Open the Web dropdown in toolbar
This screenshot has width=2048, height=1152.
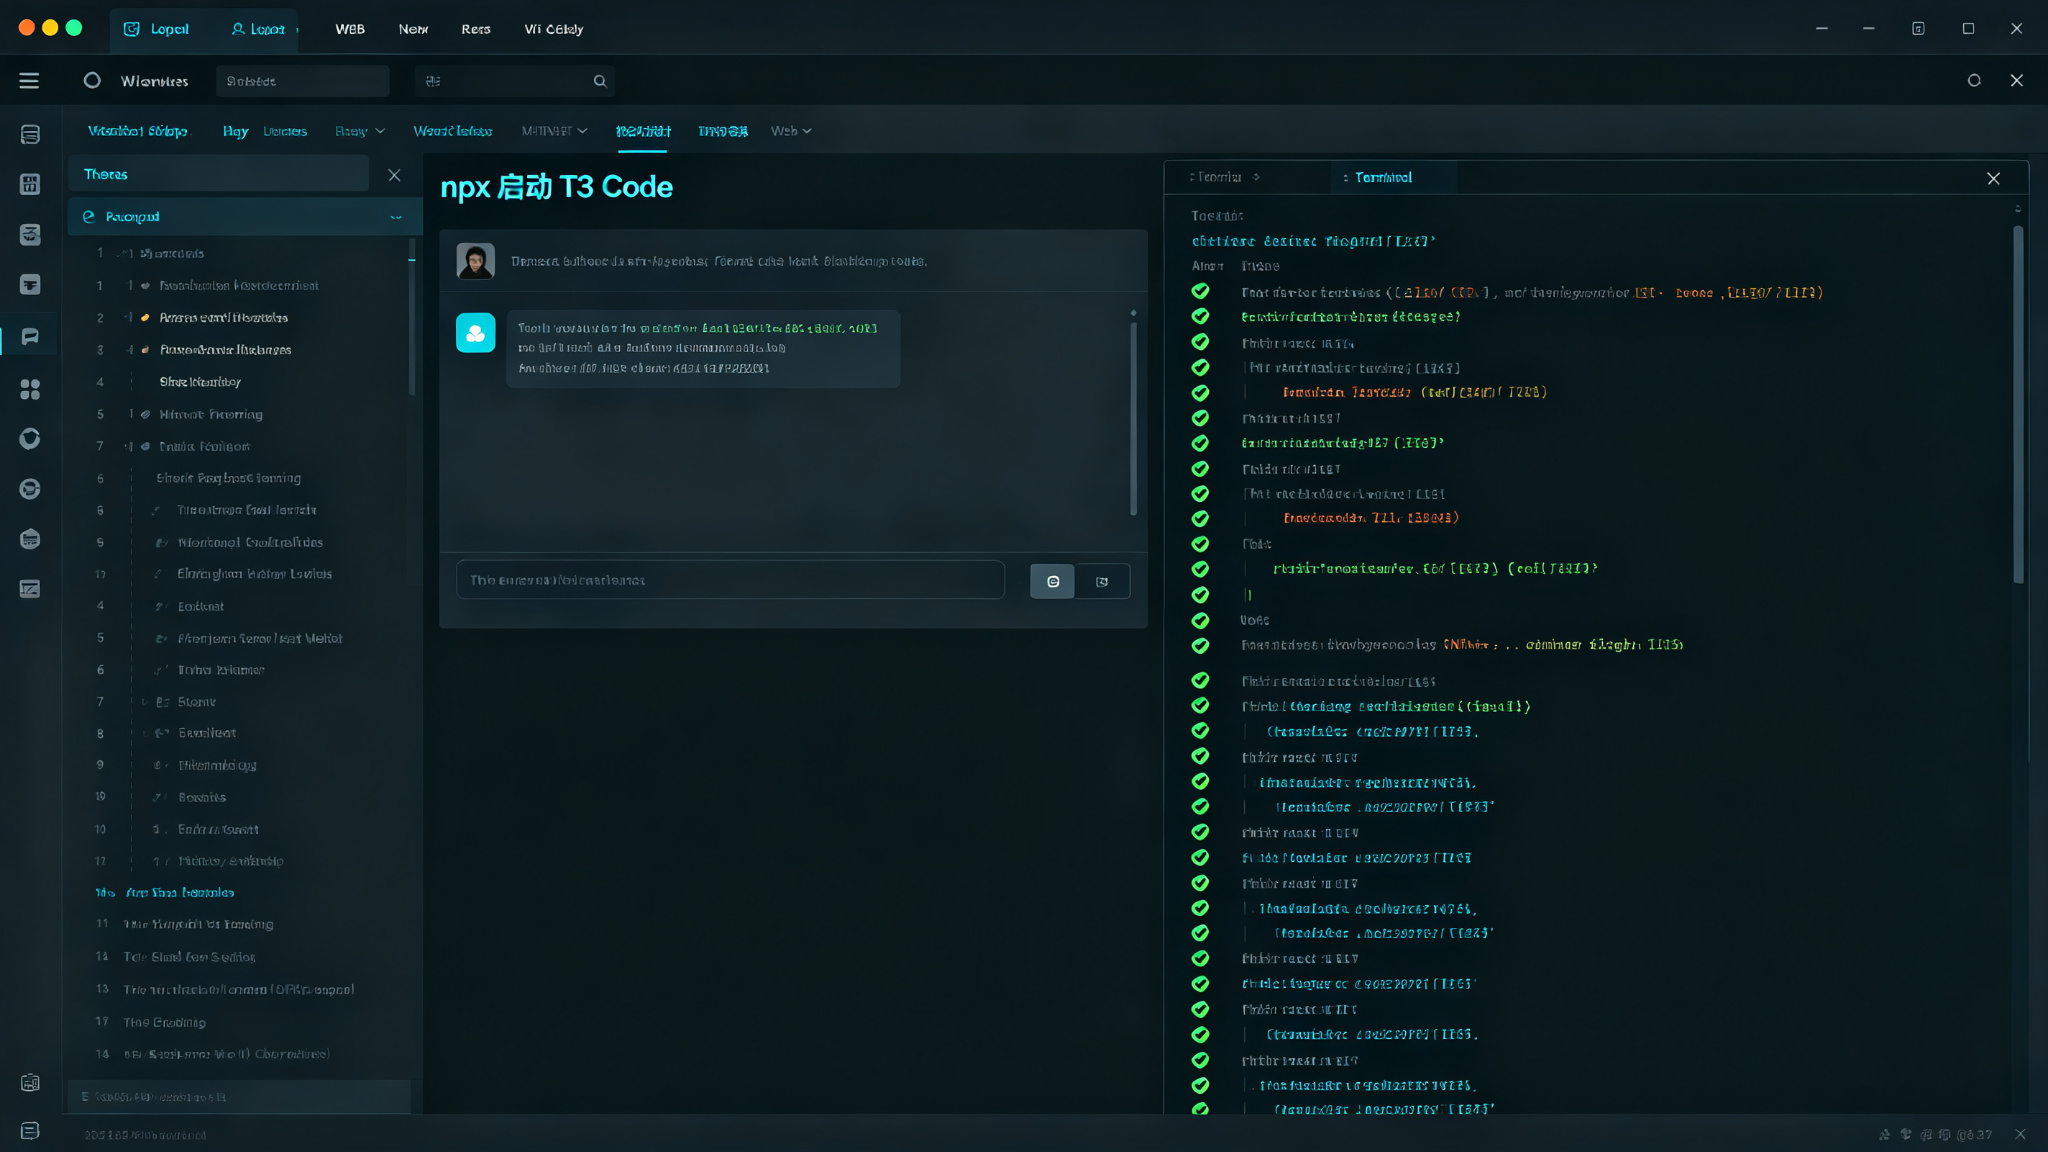791,131
